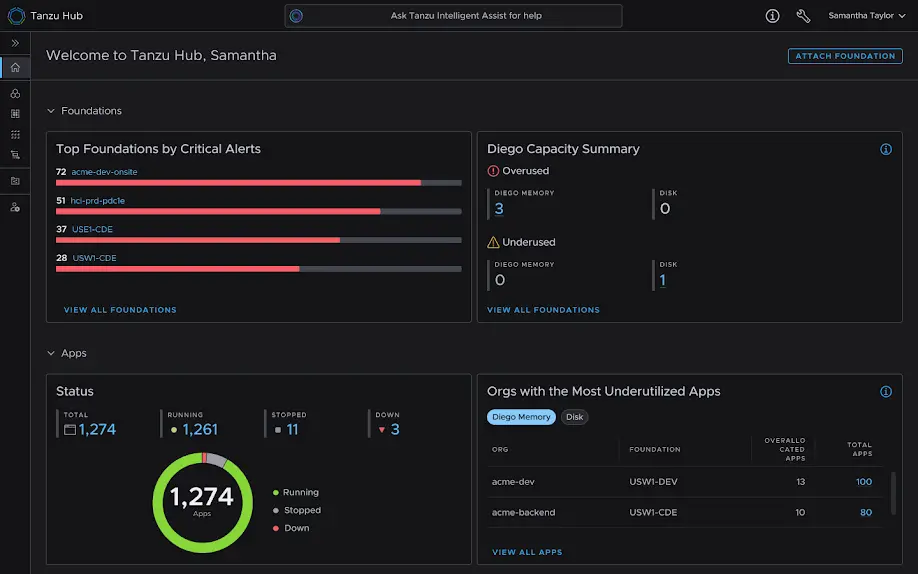Click the Attach Foundation button
Image resolution: width=918 pixels, height=574 pixels.
click(845, 56)
